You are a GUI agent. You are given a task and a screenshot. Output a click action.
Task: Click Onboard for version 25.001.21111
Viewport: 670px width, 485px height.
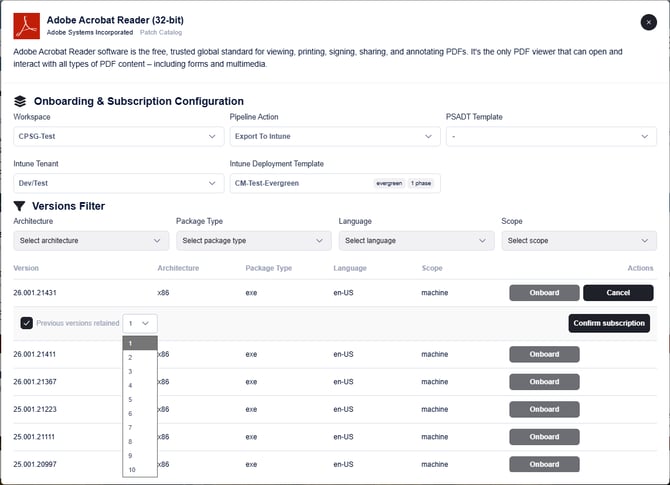(544, 437)
